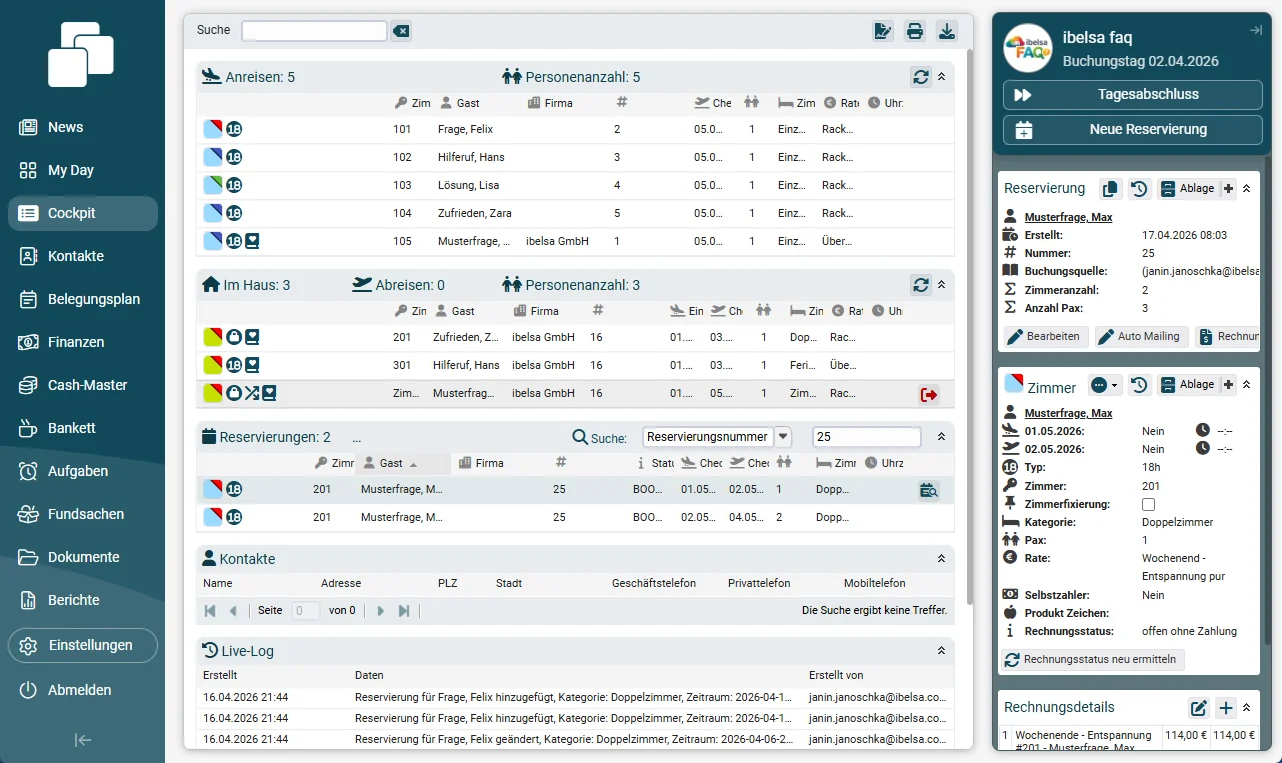
Task: Open Belegungsplan in the sidebar
Action: (x=82, y=299)
